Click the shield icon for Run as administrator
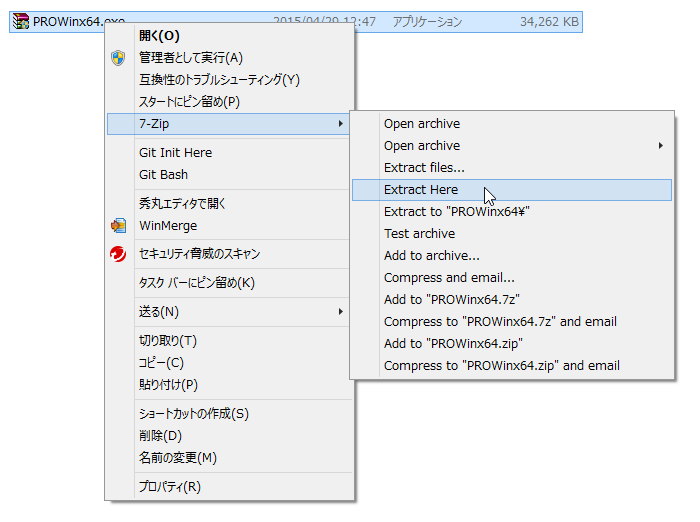Screen dimensions: 700x522 click(x=119, y=58)
